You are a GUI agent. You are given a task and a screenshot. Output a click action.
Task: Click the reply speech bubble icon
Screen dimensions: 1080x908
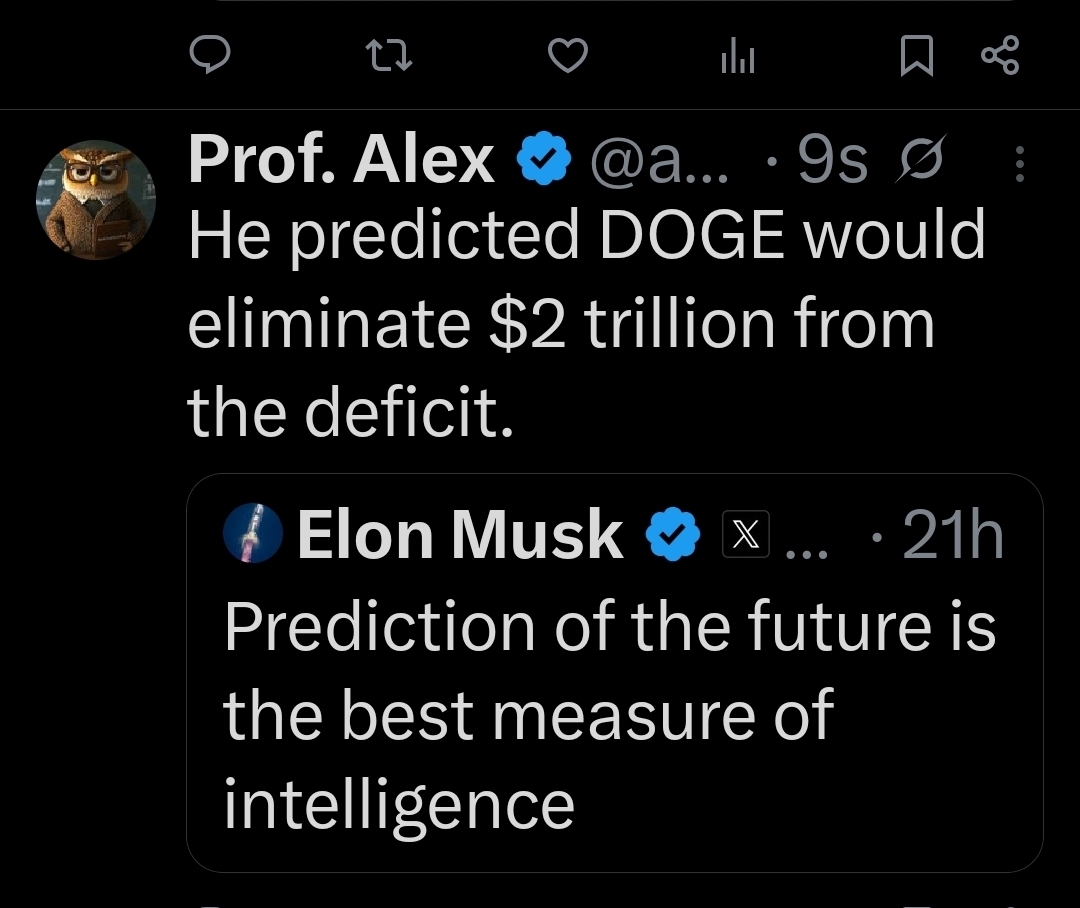click(x=211, y=57)
